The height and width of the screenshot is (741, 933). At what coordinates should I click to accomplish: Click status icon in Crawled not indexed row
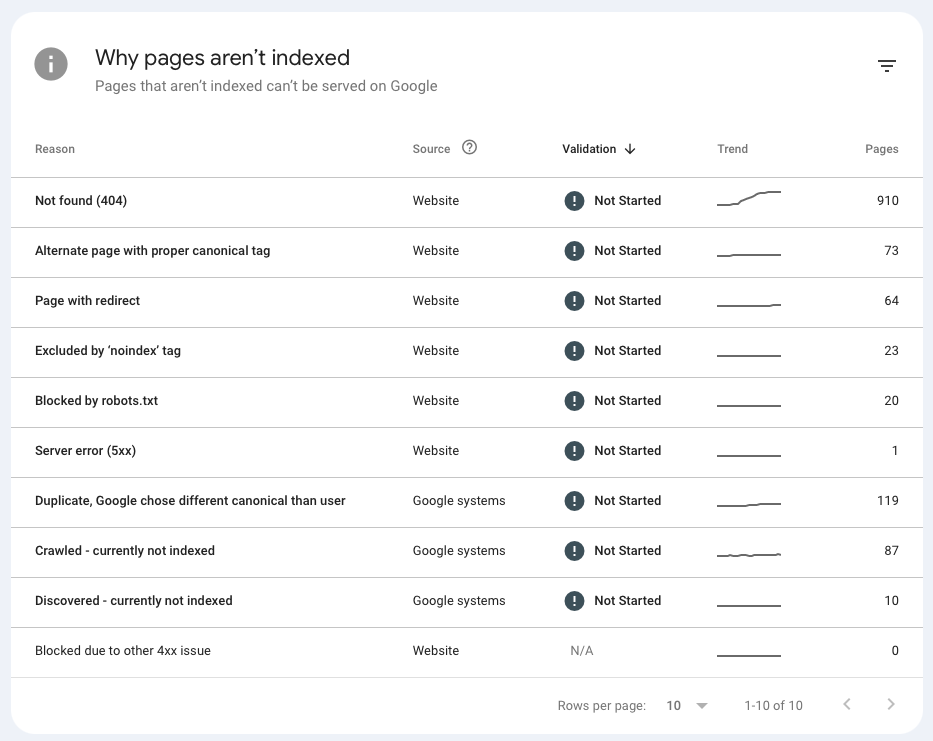point(574,551)
